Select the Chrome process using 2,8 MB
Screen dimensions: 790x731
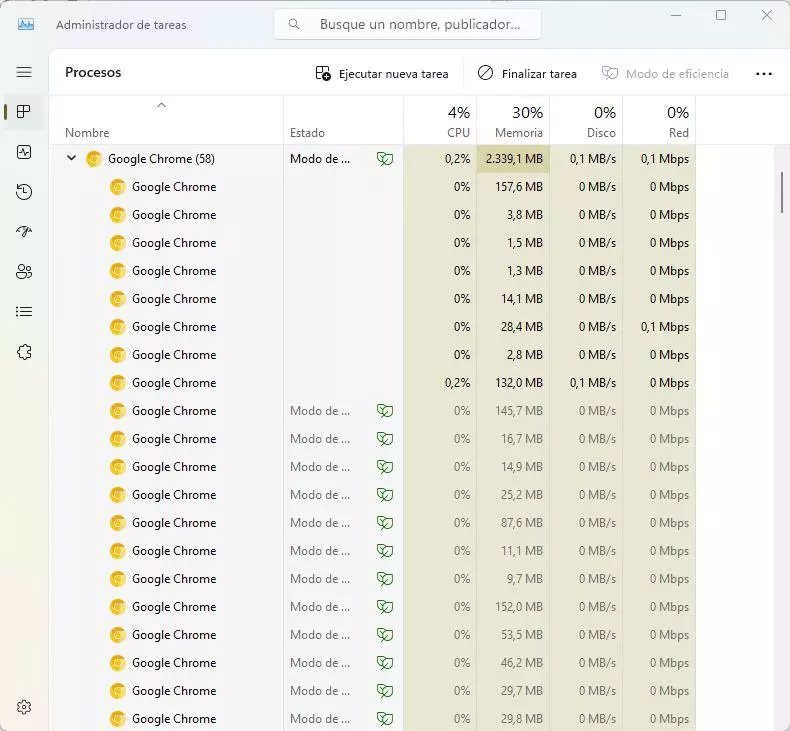pyautogui.click(x=373, y=355)
